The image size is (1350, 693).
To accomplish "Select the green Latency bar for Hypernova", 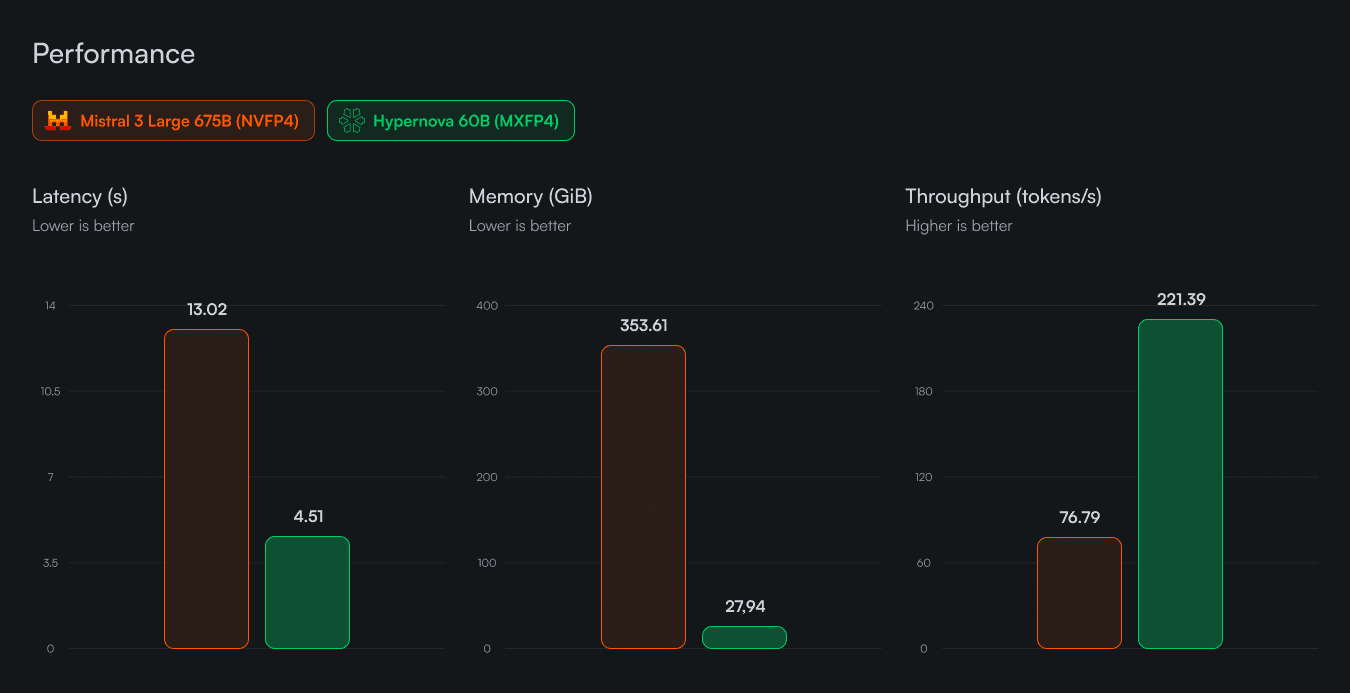I will click(x=307, y=592).
